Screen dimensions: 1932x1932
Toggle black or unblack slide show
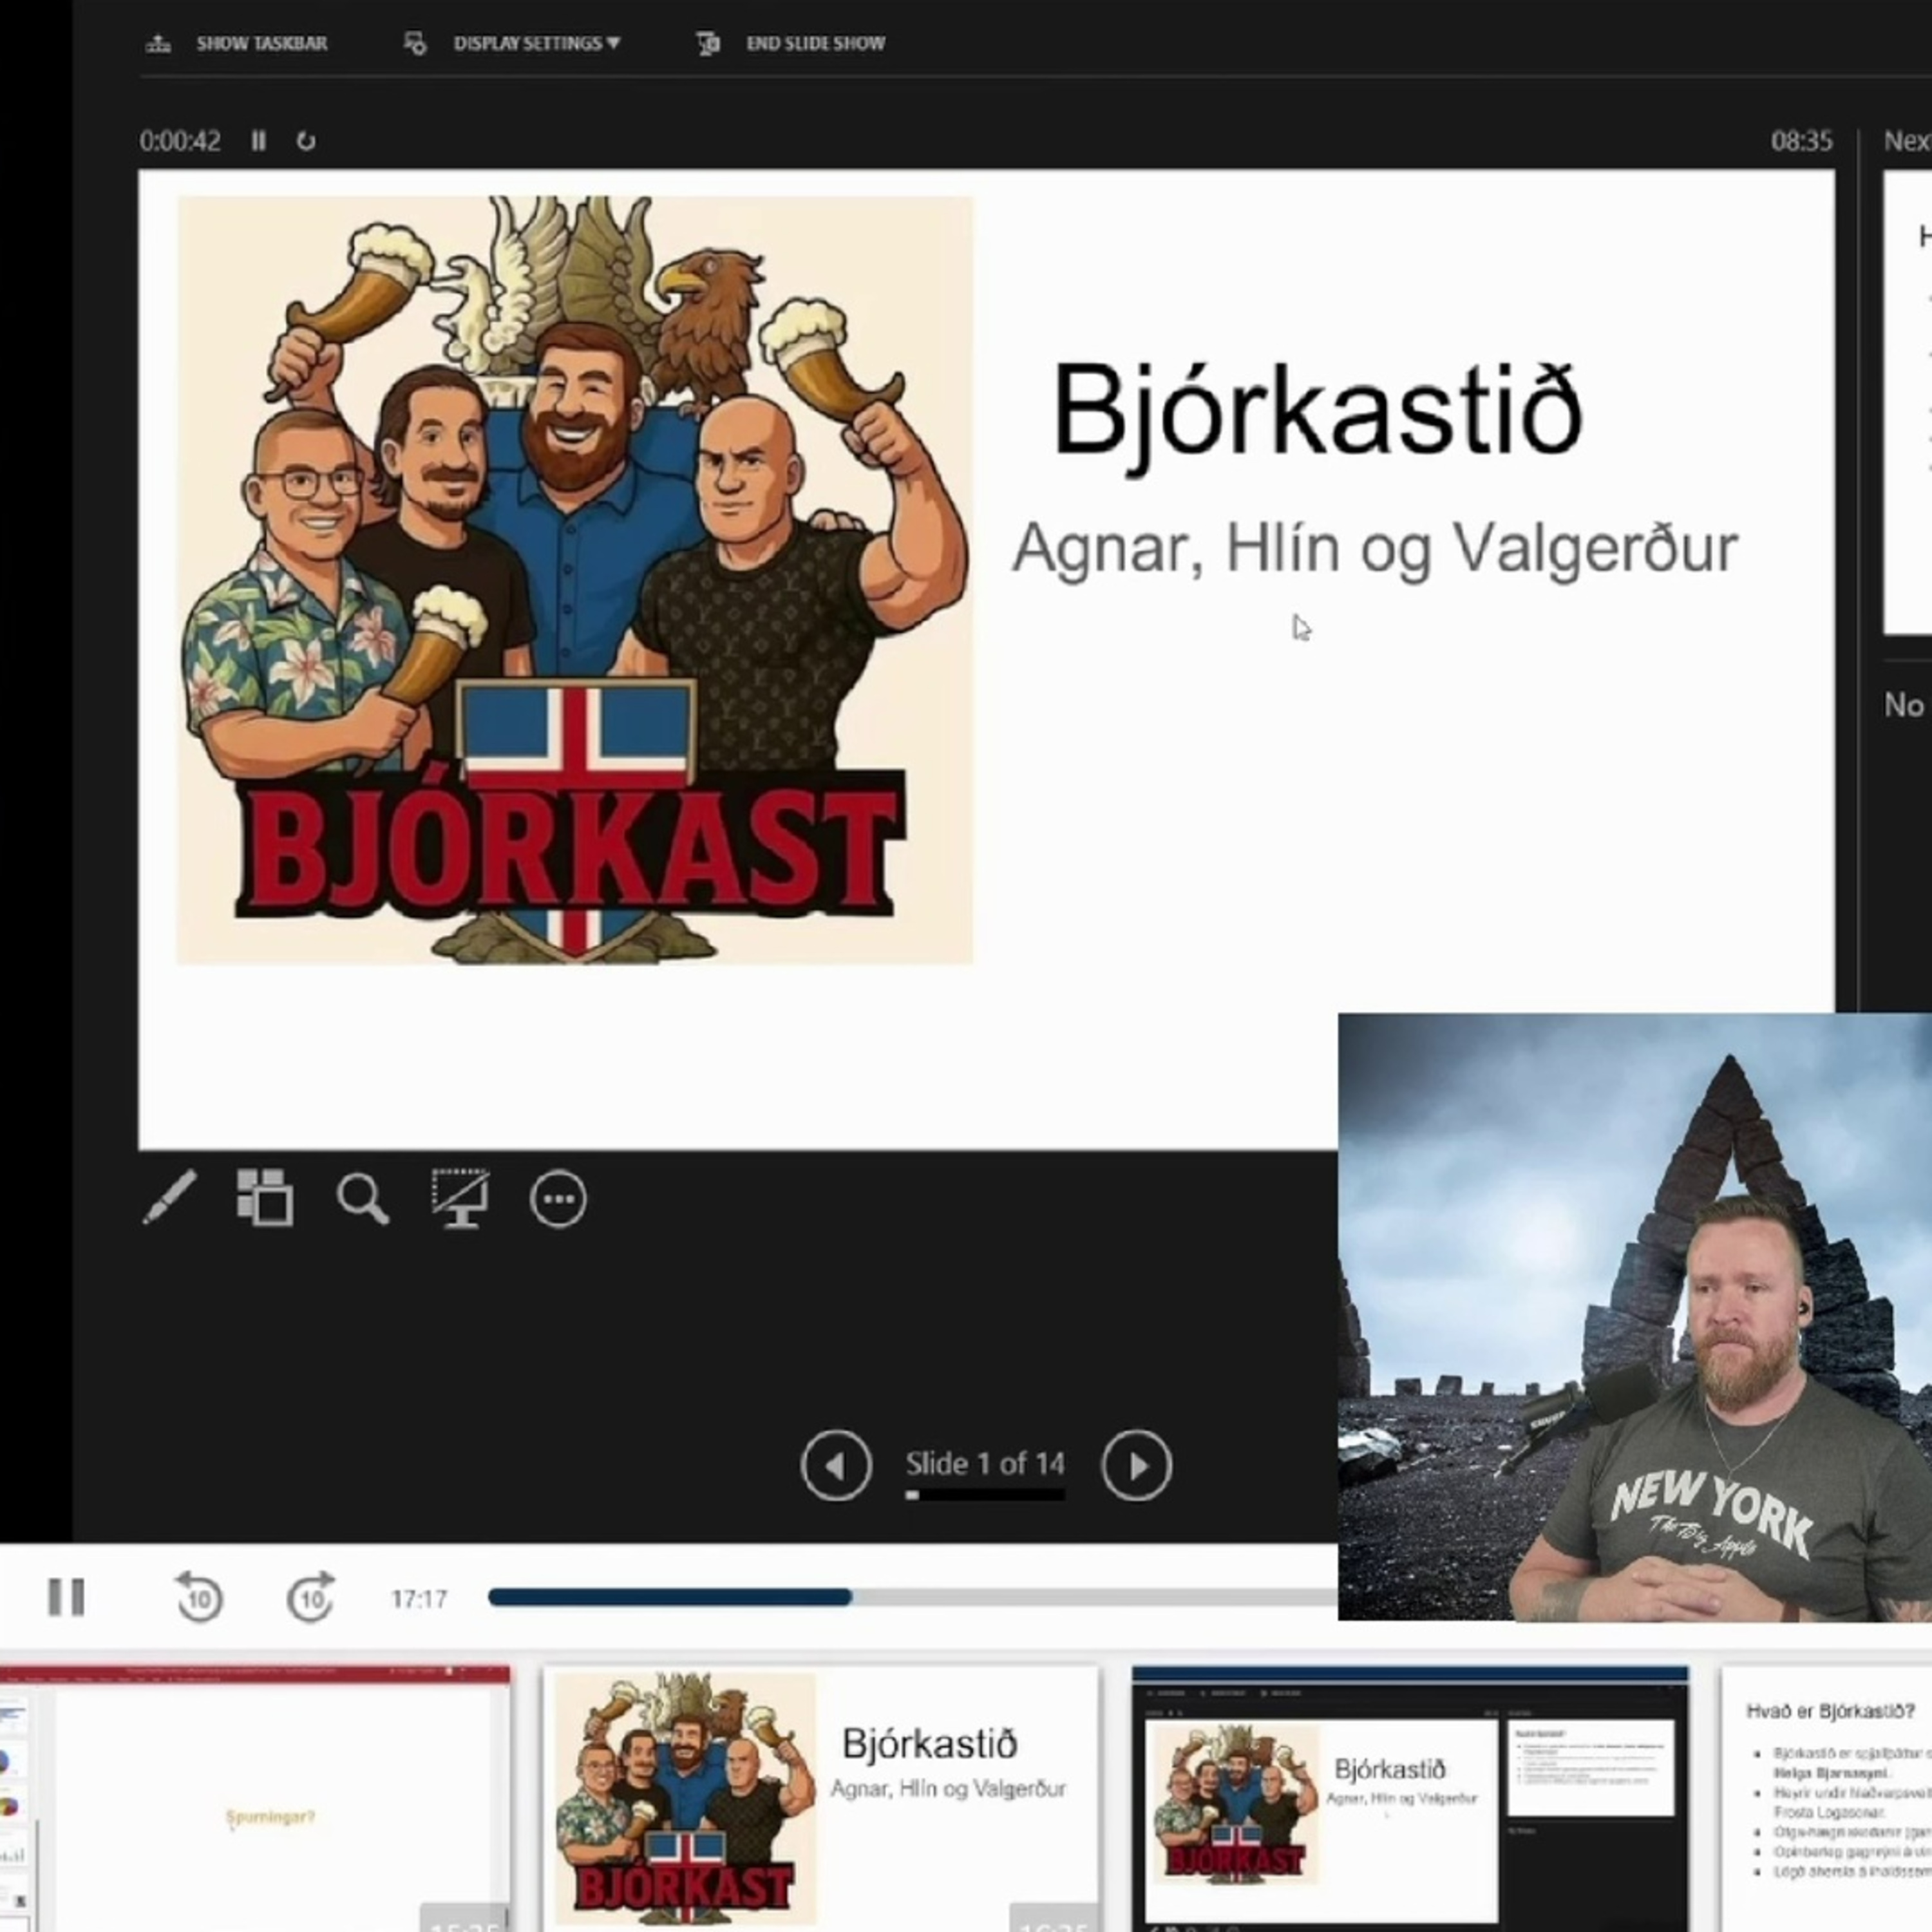460,1197
